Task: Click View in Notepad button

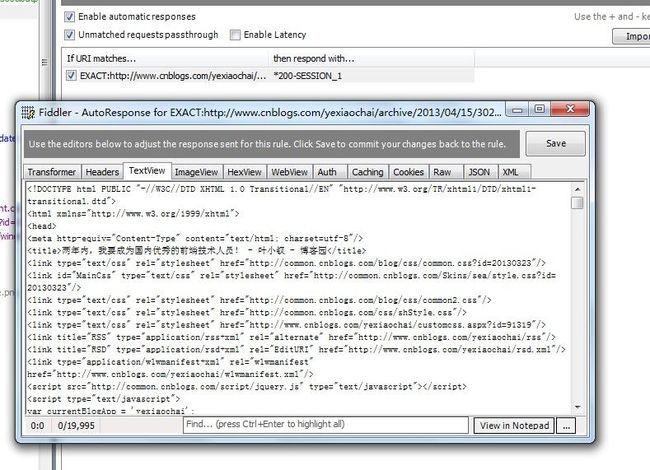Action: [x=514, y=426]
